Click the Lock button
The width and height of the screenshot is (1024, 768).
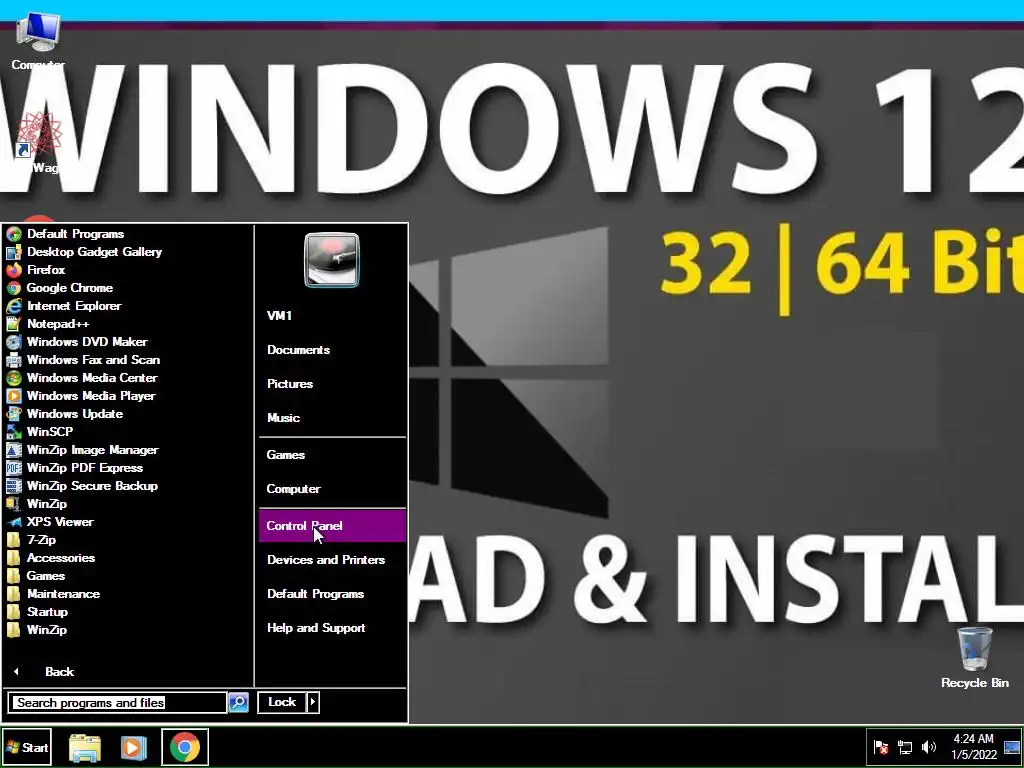click(x=282, y=702)
